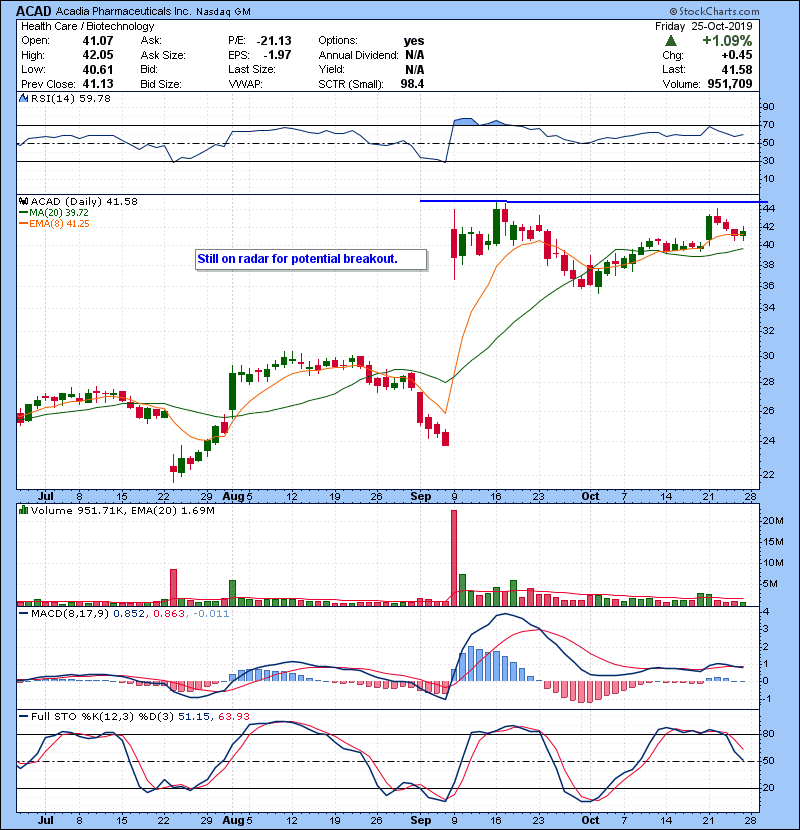Select the Open price value 41.07
The width and height of the screenshot is (800, 830).
tap(98, 41)
